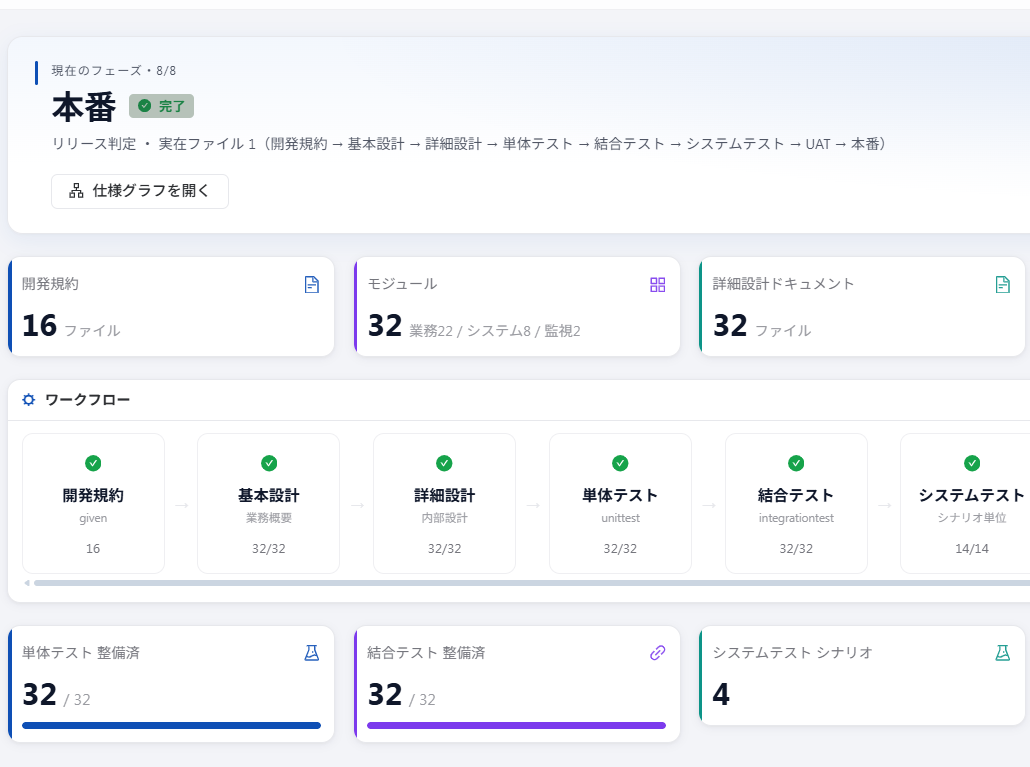Image resolution: width=1030 pixels, height=767 pixels.
Task: Click the 業務概要 label under 基本設計
Action: pyautogui.click(x=269, y=518)
